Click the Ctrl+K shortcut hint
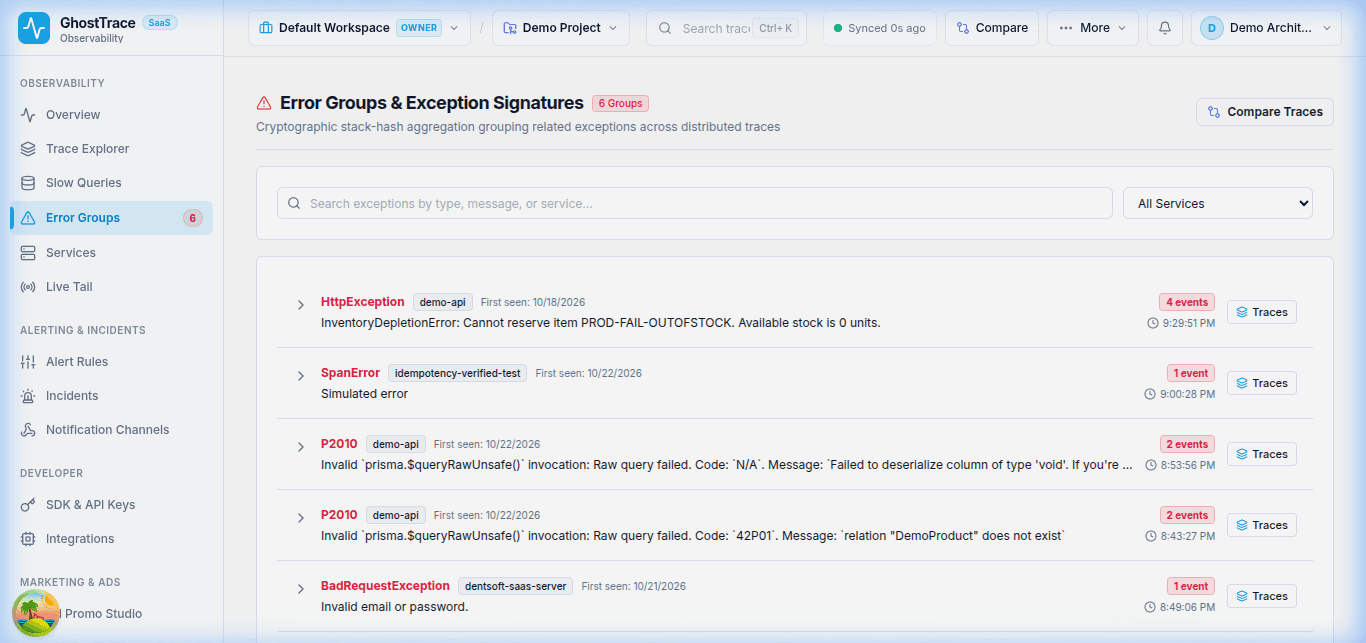 (x=776, y=28)
